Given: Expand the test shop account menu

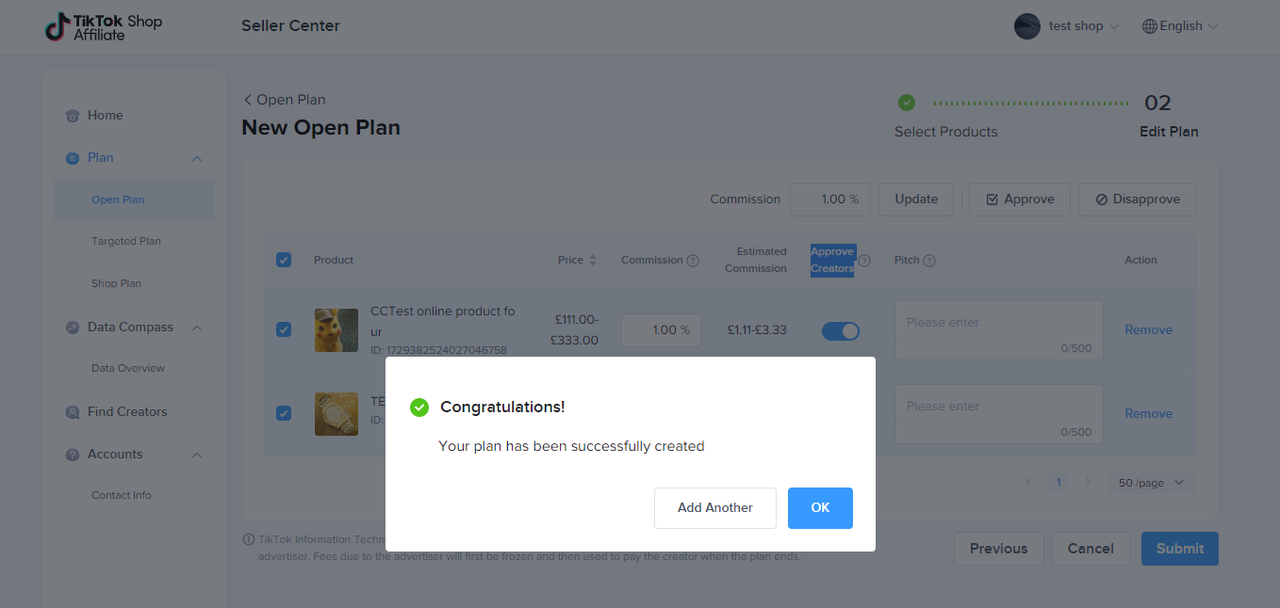Looking at the screenshot, I should pyautogui.click(x=1067, y=26).
